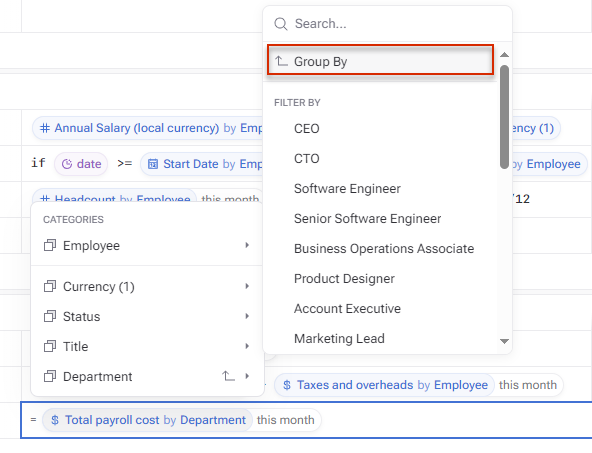Click the Group By arrow icon
592x453 pixels.
(281, 61)
